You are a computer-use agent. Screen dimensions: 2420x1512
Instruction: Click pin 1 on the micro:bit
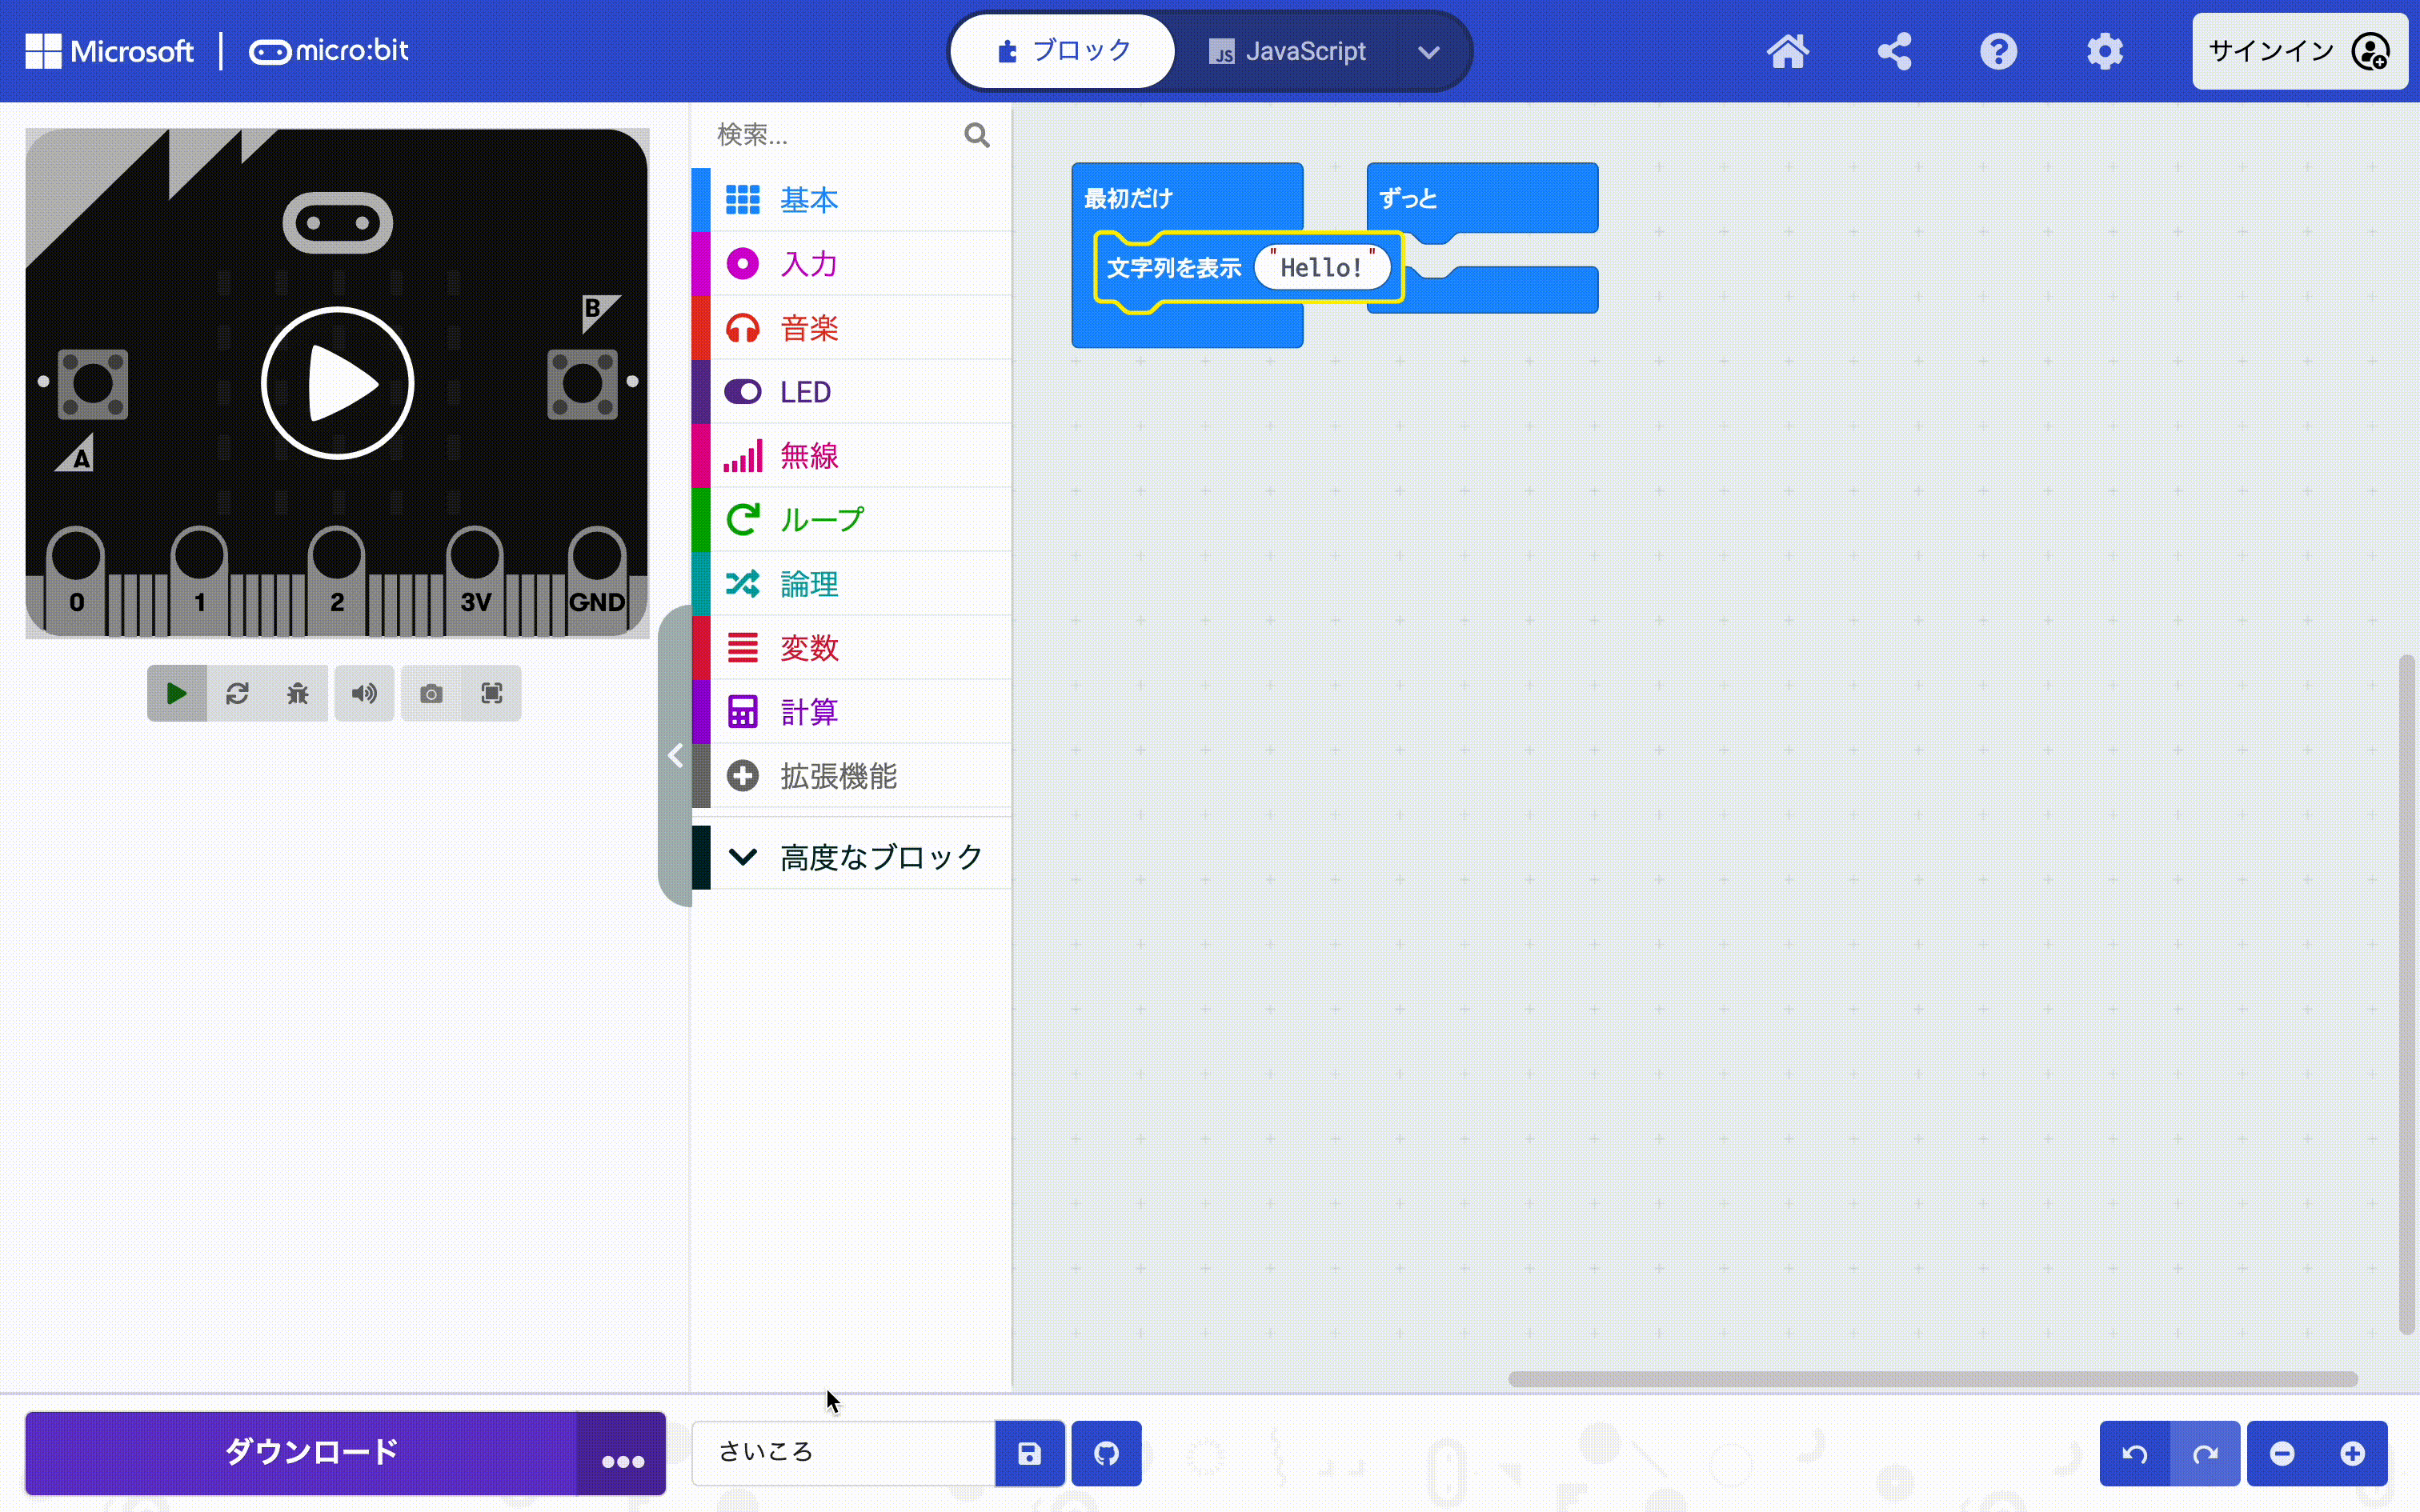coord(199,580)
